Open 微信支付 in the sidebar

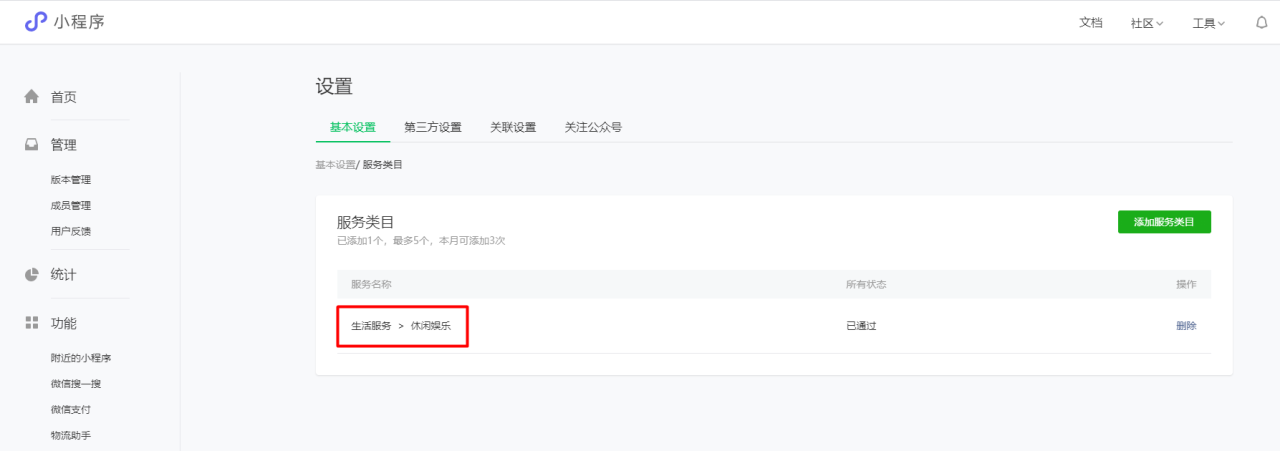(x=71, y=410)
